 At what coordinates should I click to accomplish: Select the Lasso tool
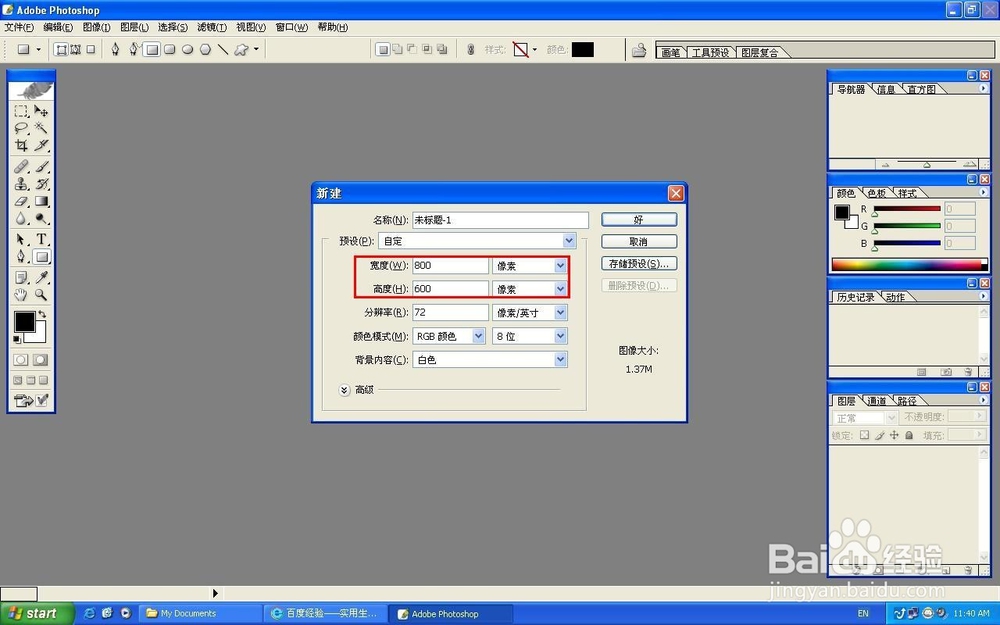tap(21, 127)
